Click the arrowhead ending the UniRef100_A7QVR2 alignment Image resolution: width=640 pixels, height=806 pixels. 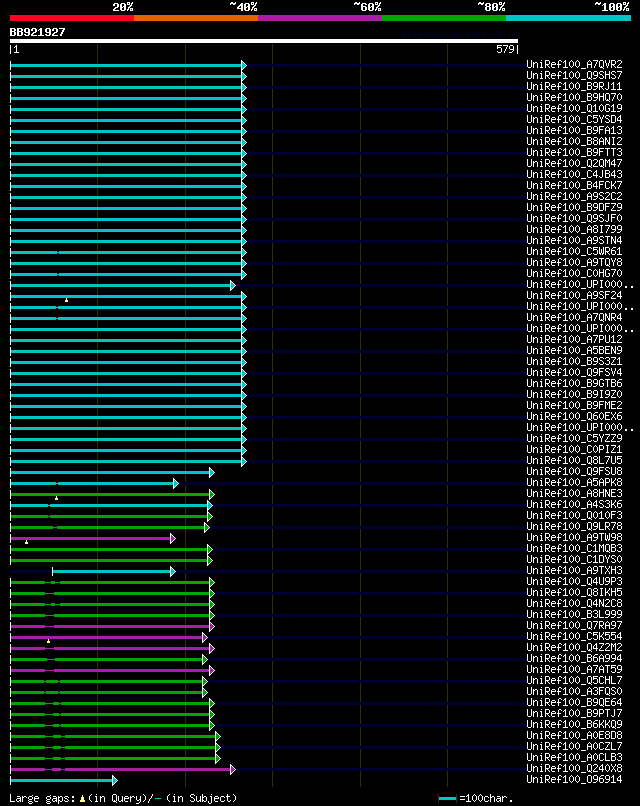pos(244,65)
